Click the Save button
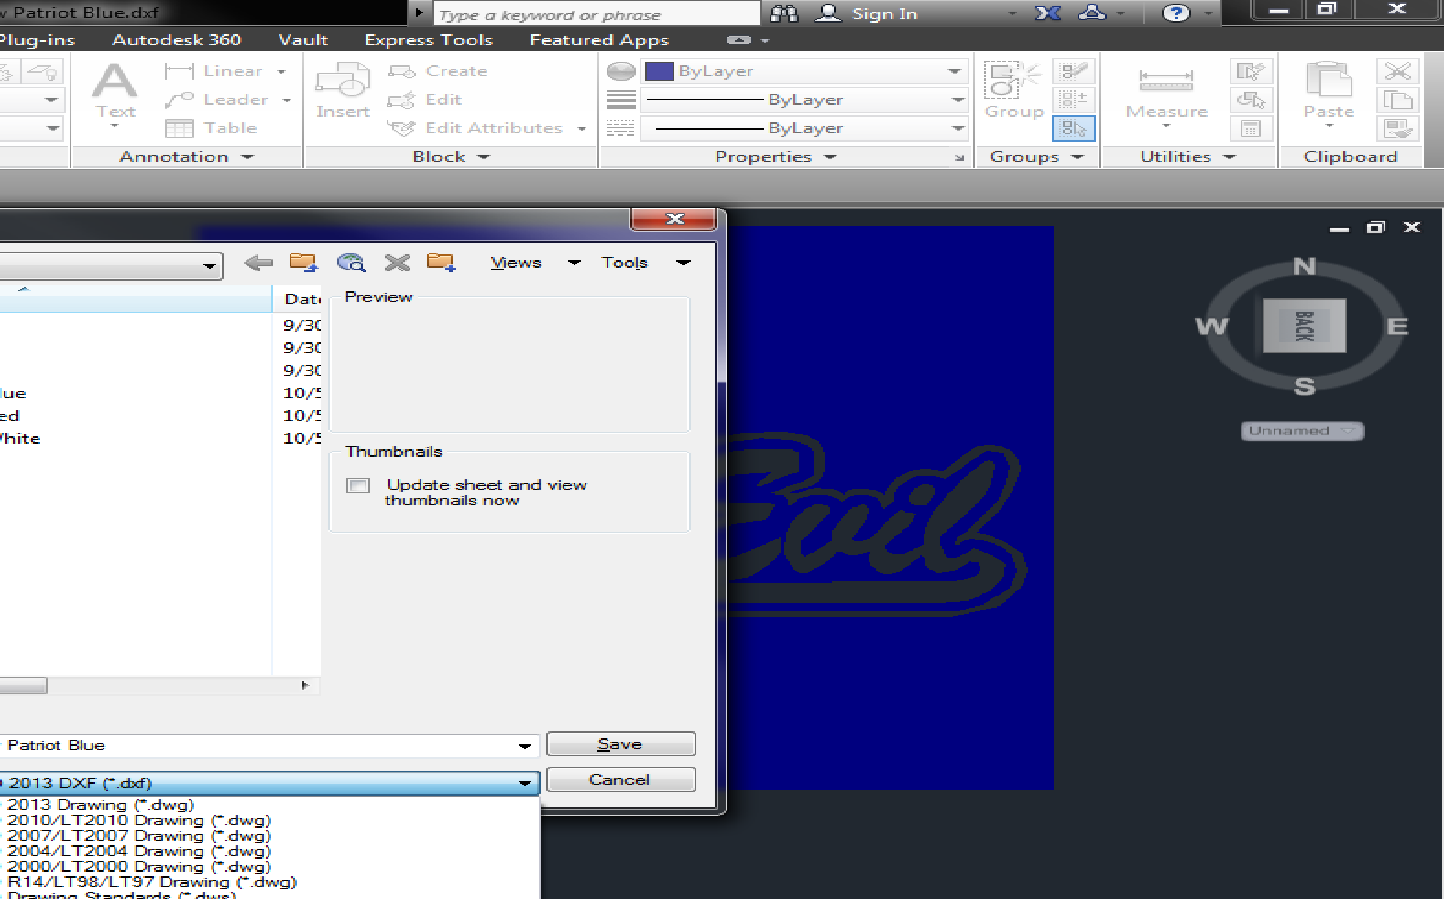The height and width of the screenshot is (899, 1444). (620, 744)
